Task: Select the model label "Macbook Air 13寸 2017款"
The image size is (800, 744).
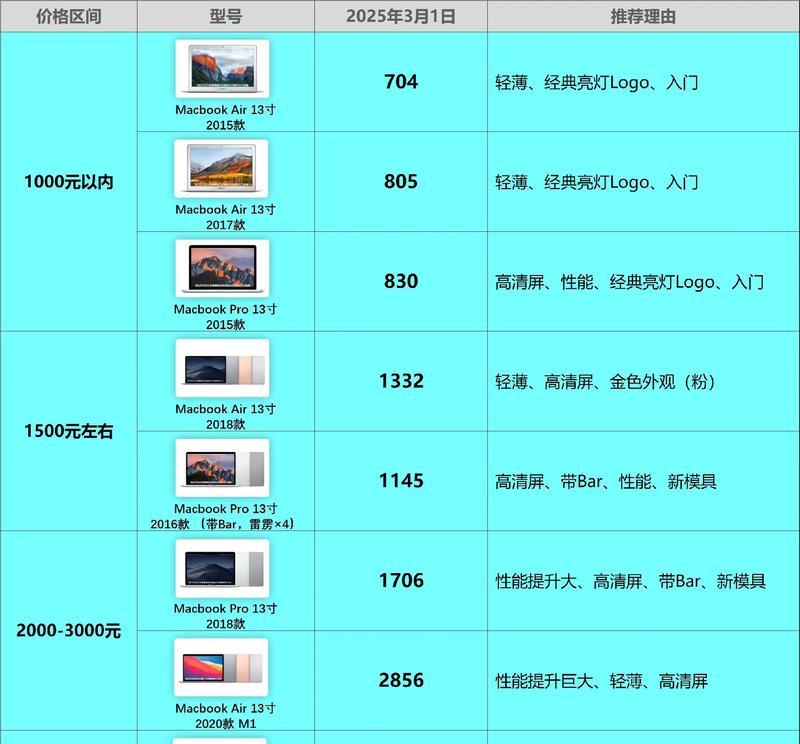Action: coord(225,217)
